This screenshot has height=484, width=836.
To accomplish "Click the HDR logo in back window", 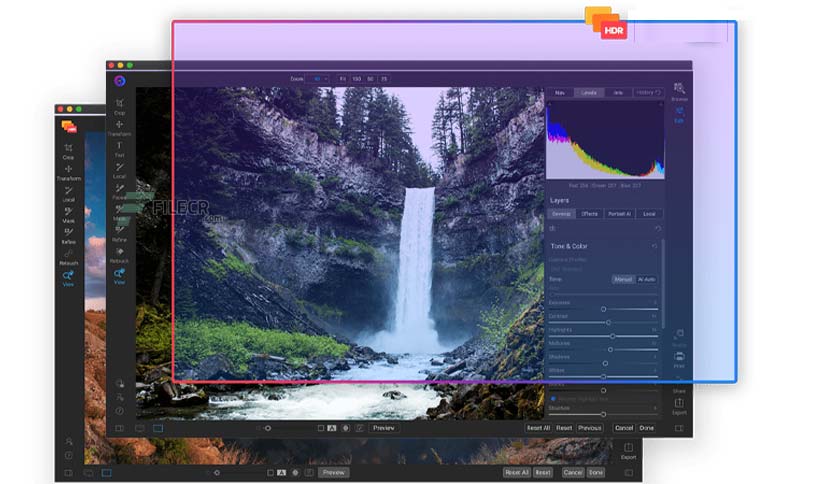I will pyautogui.click(x=69, y=127).
